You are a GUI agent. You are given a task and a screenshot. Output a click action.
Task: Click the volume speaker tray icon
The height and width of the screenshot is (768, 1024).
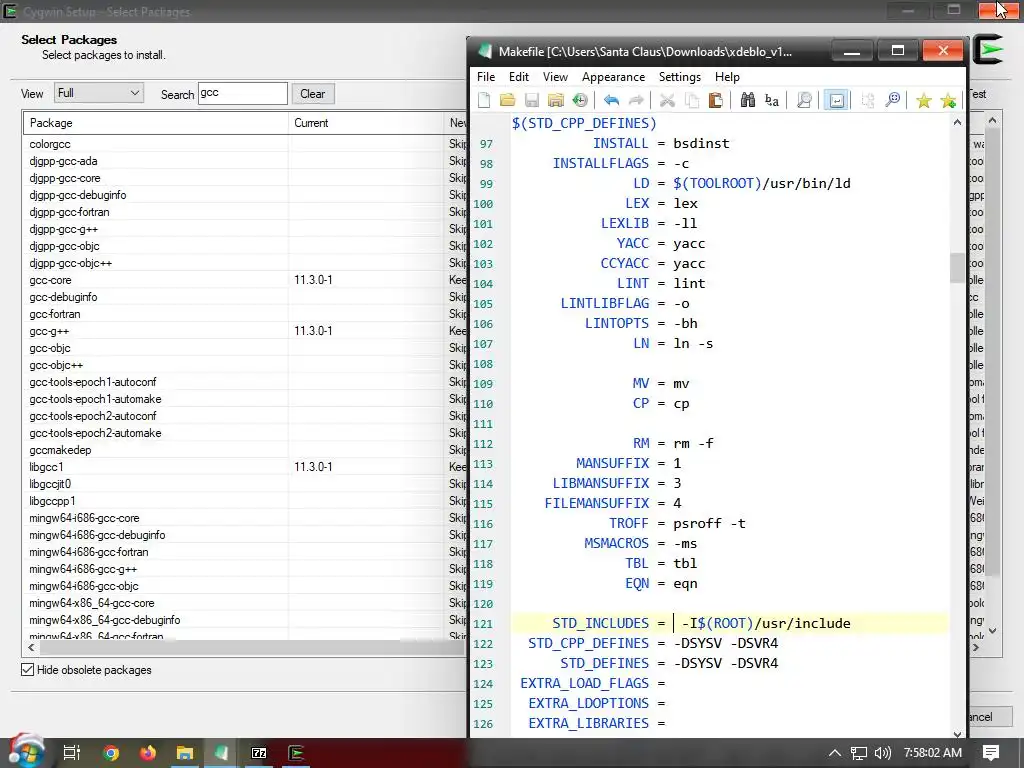click(x=883, y=753)
